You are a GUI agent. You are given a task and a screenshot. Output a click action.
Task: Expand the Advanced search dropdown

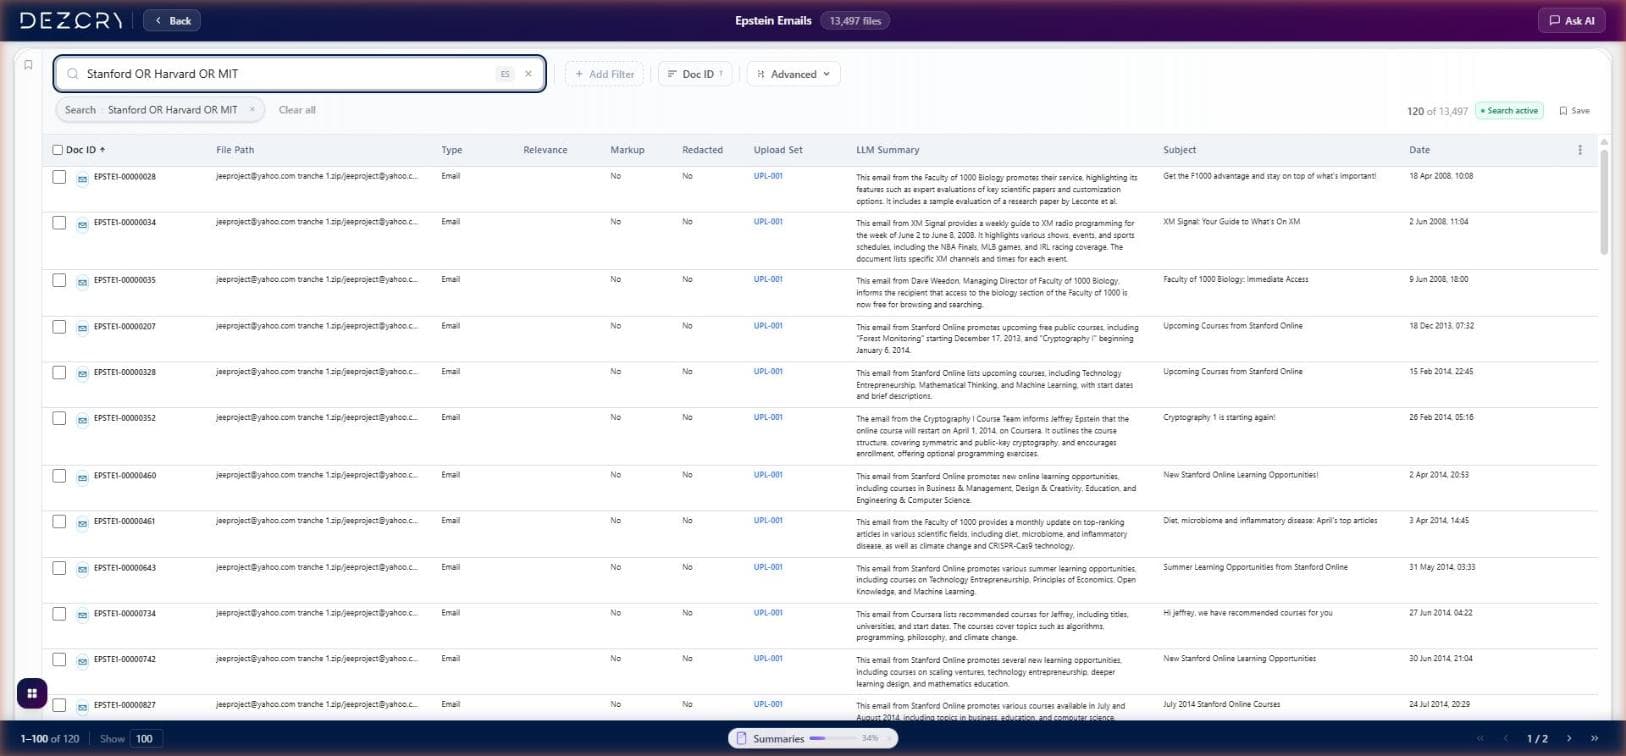pyautogui.click(x=793, y=74)
